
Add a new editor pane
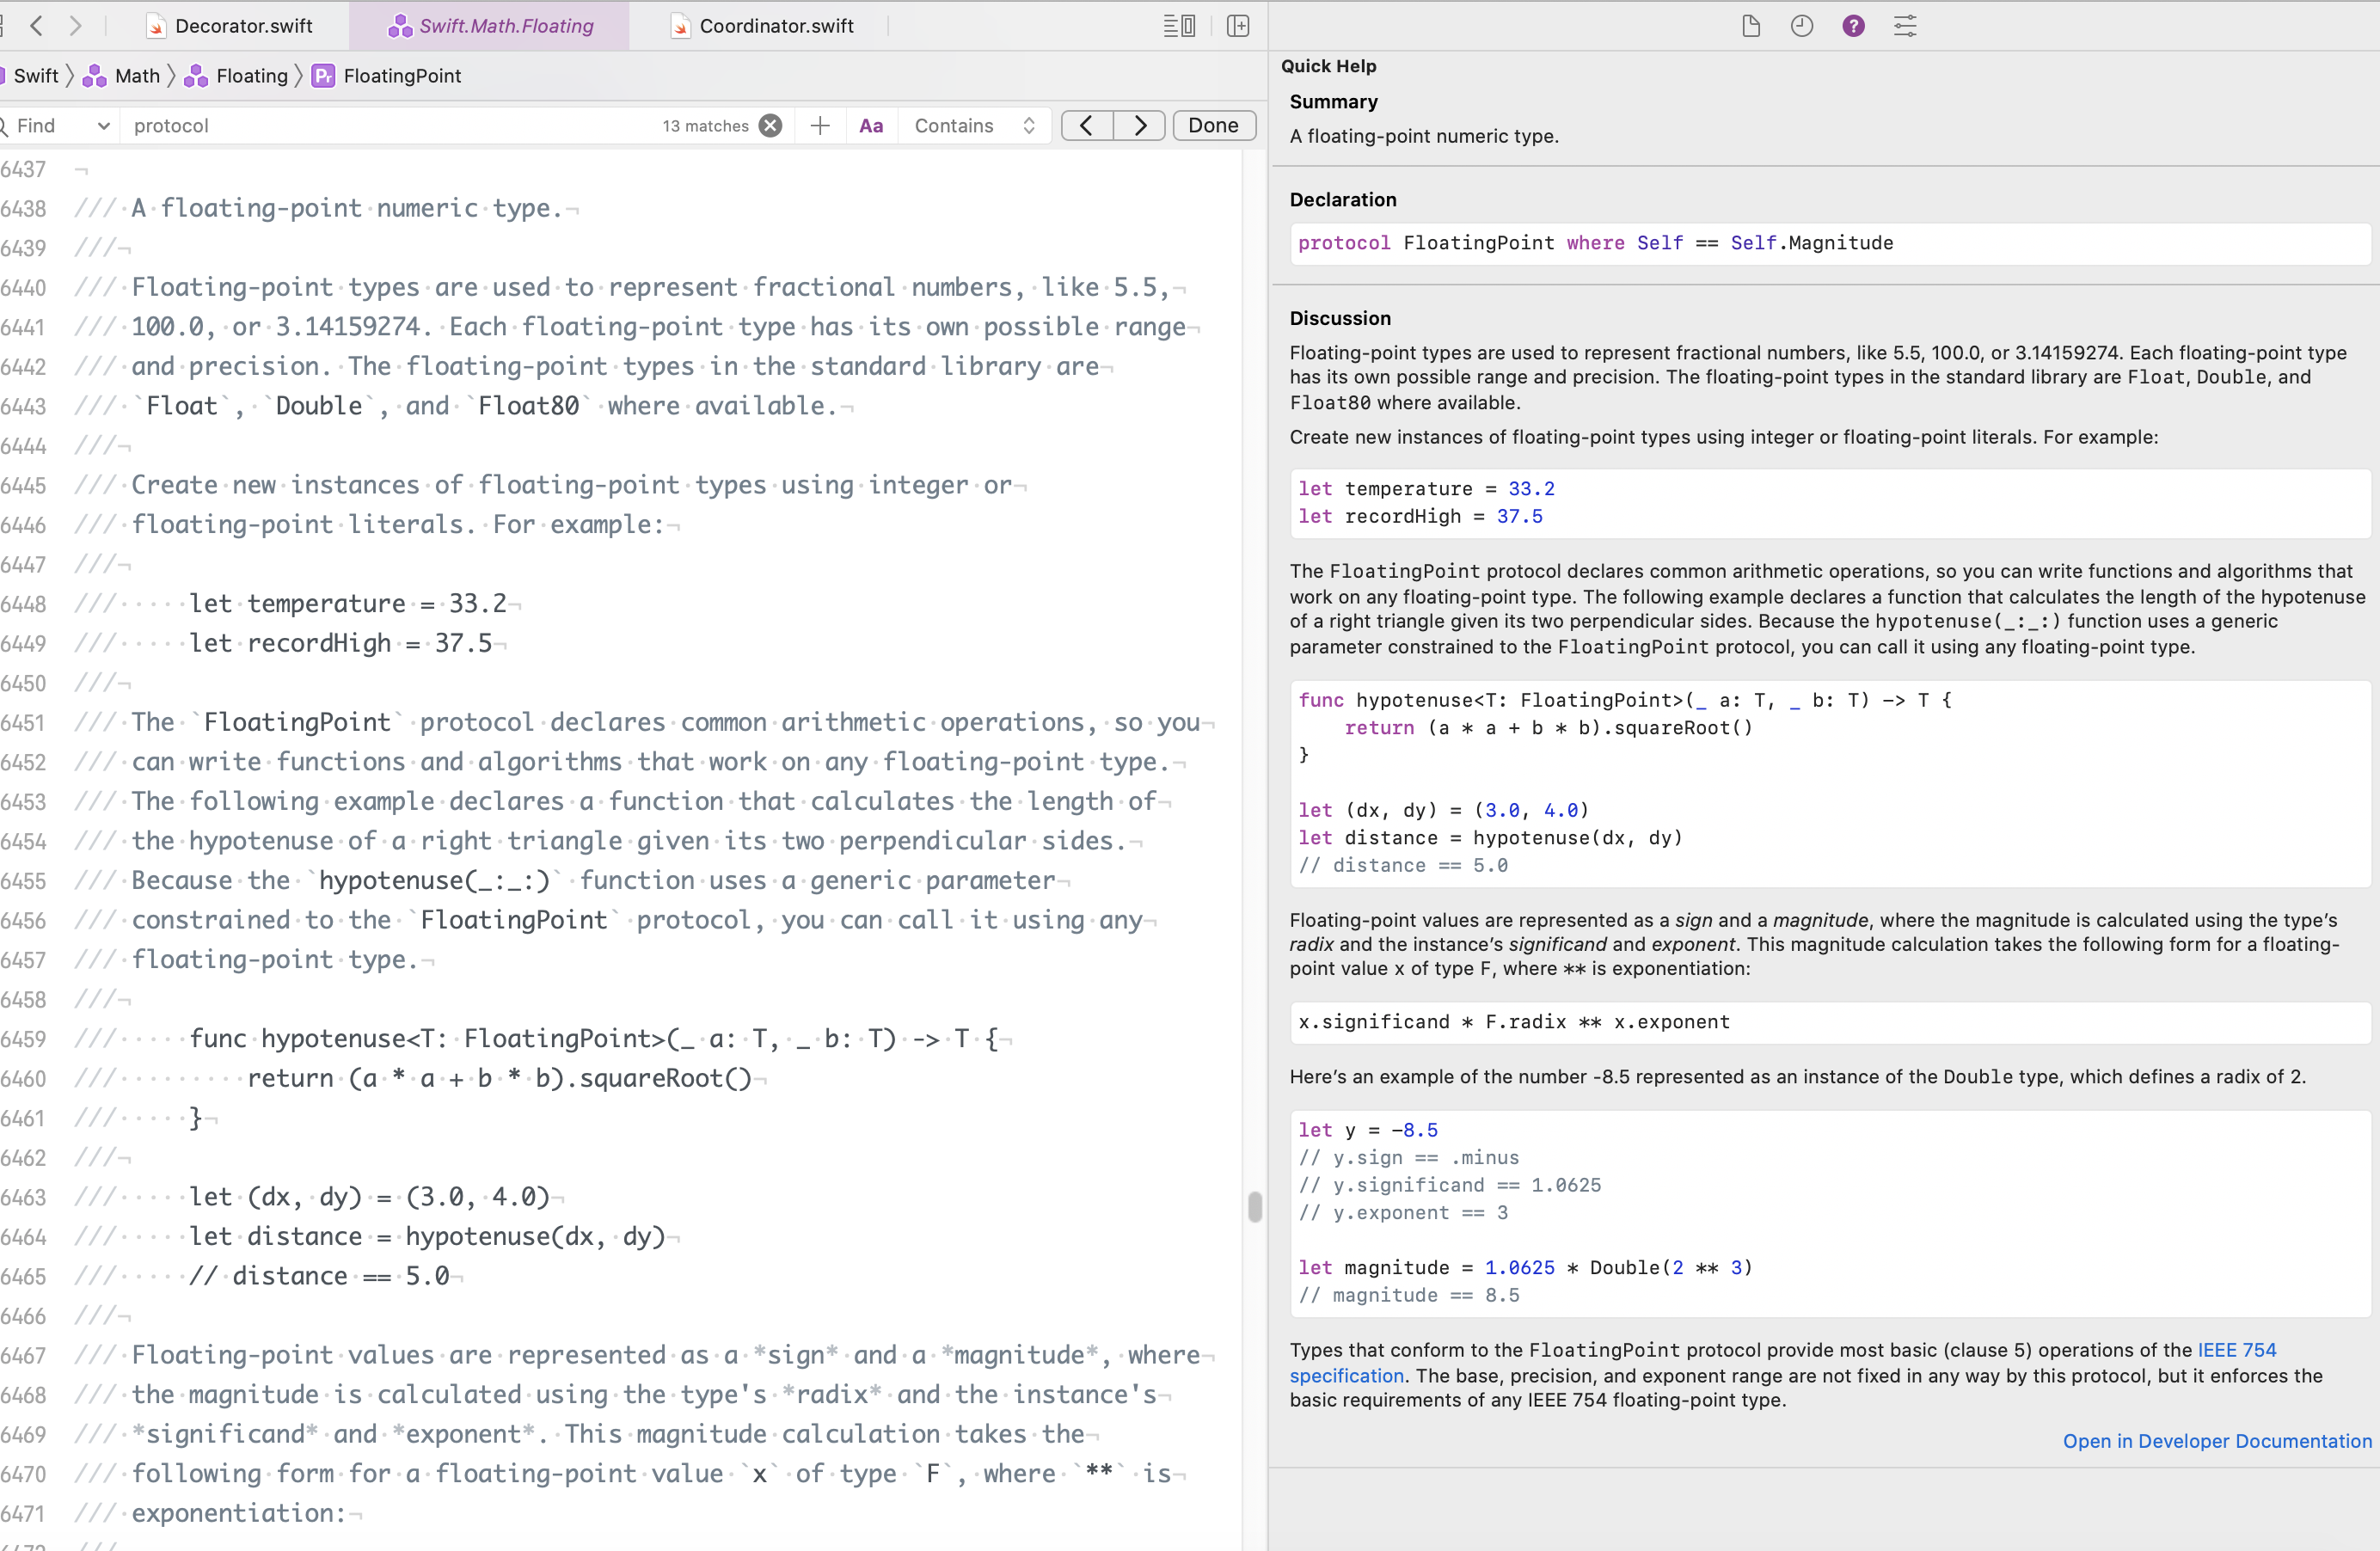[1238, 26]
